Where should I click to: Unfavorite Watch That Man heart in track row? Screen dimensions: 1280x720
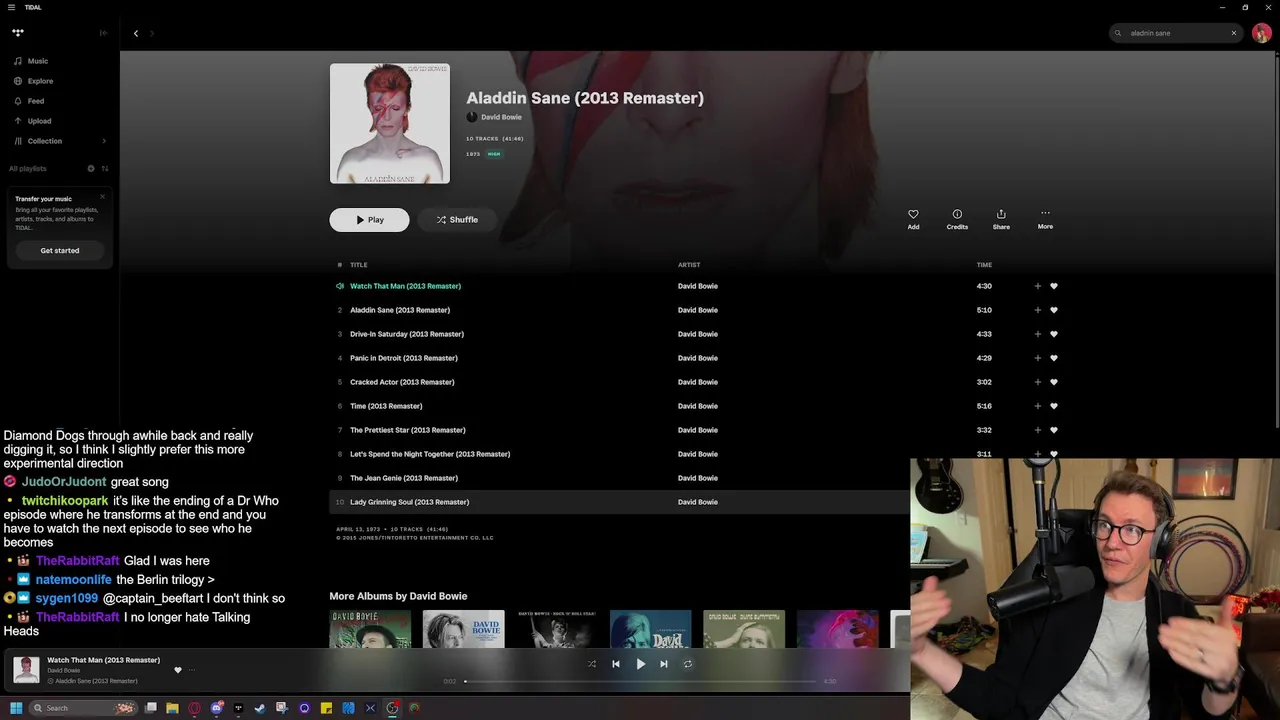coord(1054,286)
